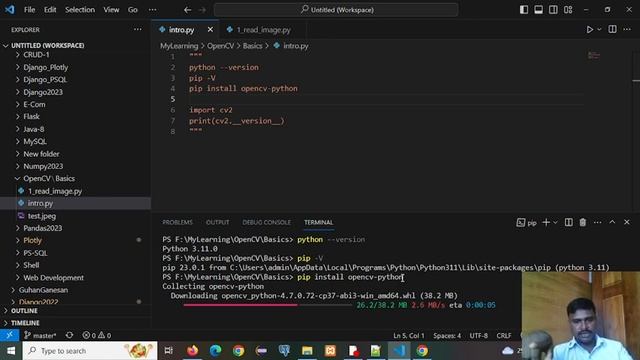Expand the TIMELINE section
Screen dimensions: 640x360
click(x=75, y=323)
